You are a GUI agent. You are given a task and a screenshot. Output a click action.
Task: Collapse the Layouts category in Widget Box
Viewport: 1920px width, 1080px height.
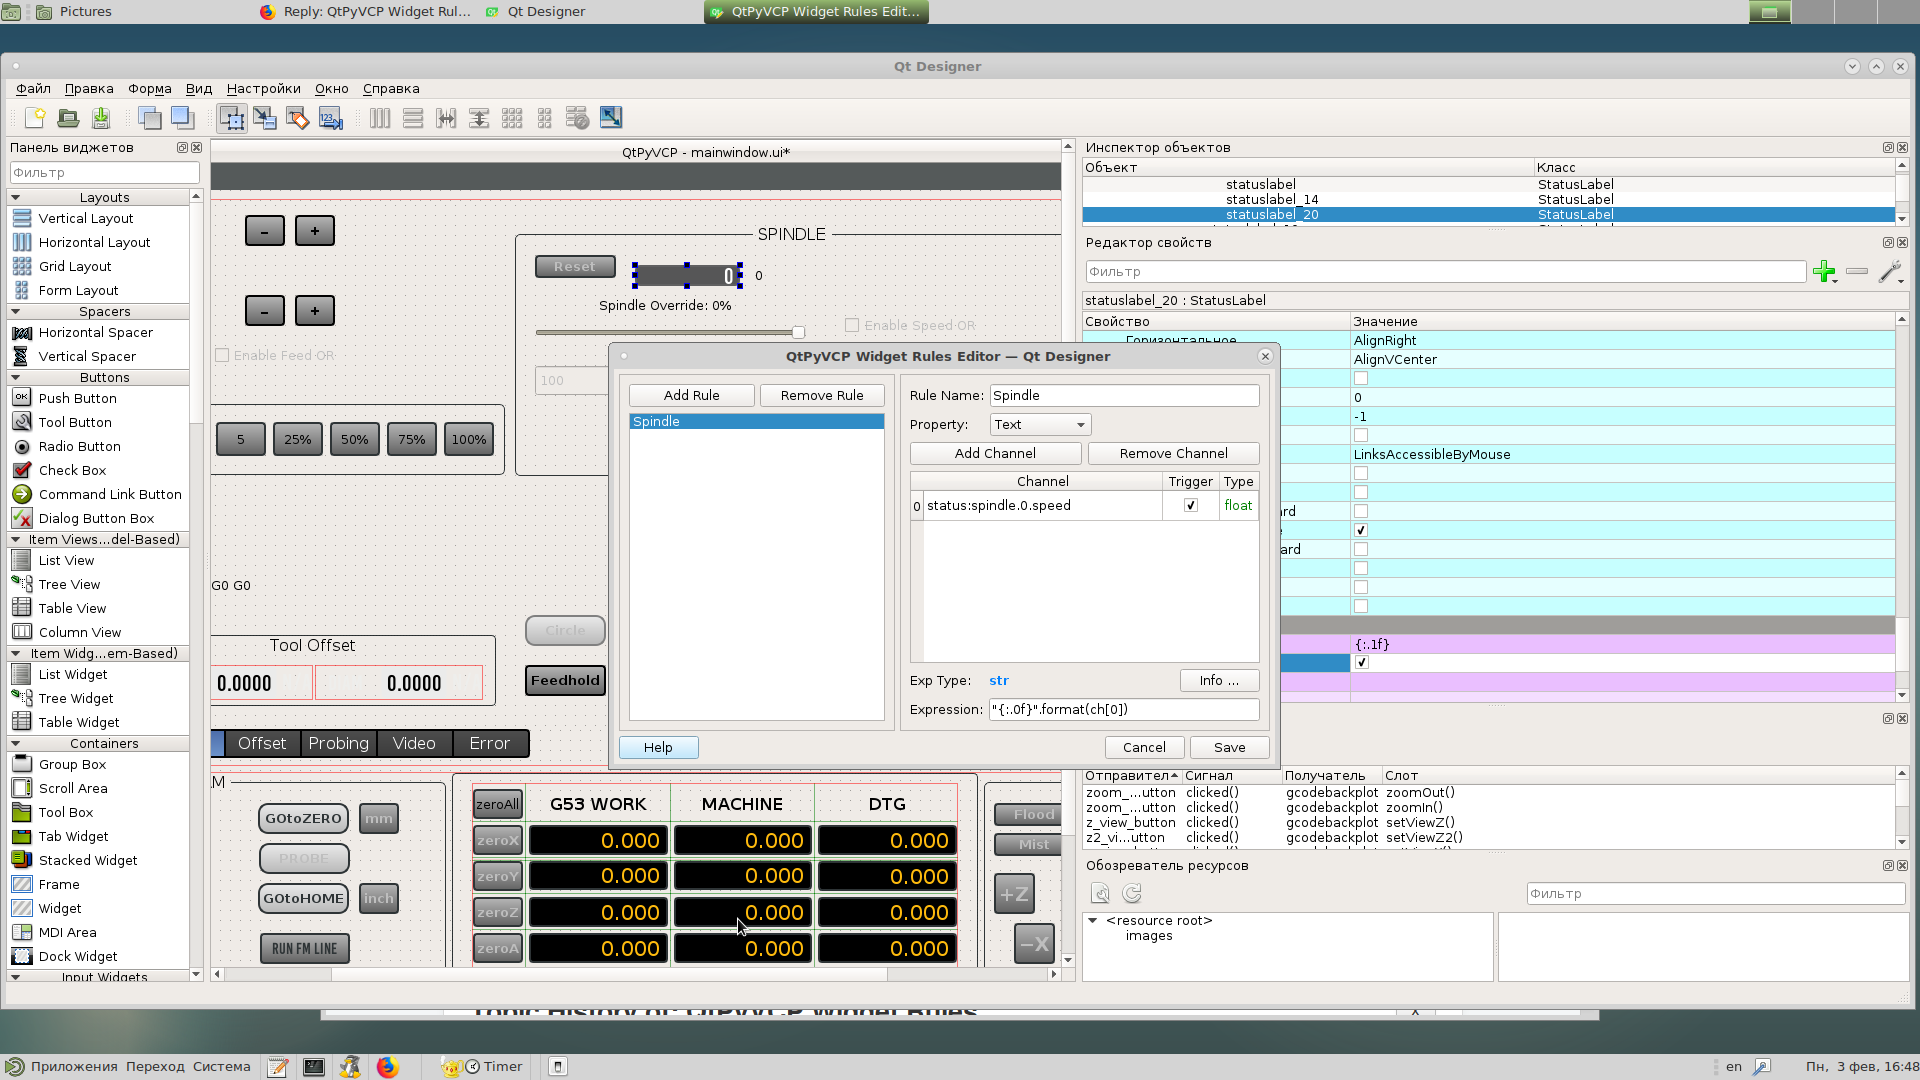pyautogui.click(x=16, y=198)
